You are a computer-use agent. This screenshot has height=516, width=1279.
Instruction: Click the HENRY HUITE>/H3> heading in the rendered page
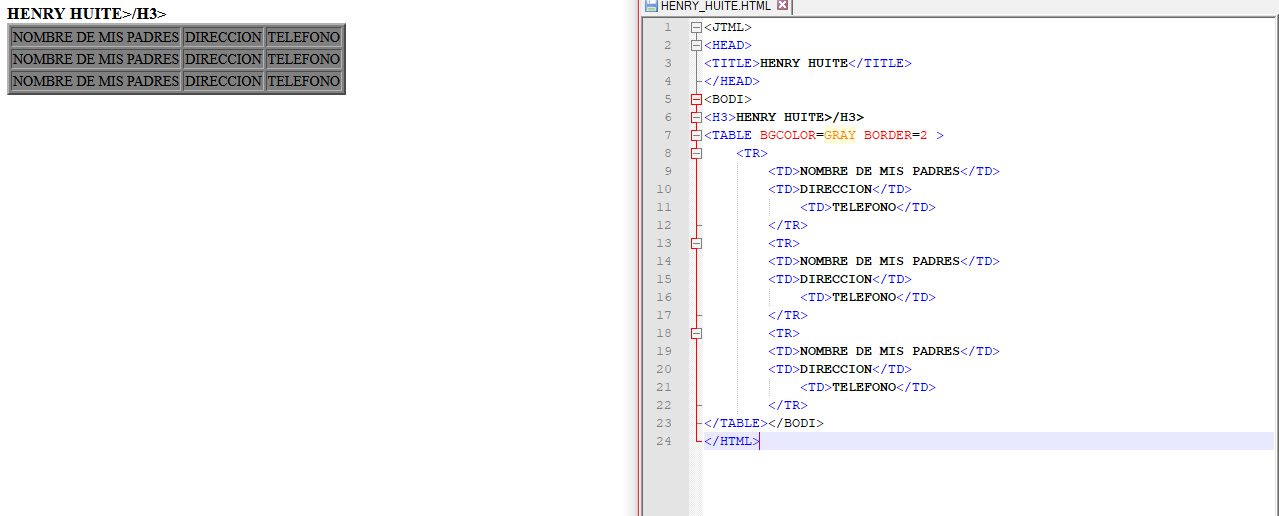(x=87, y=14)
